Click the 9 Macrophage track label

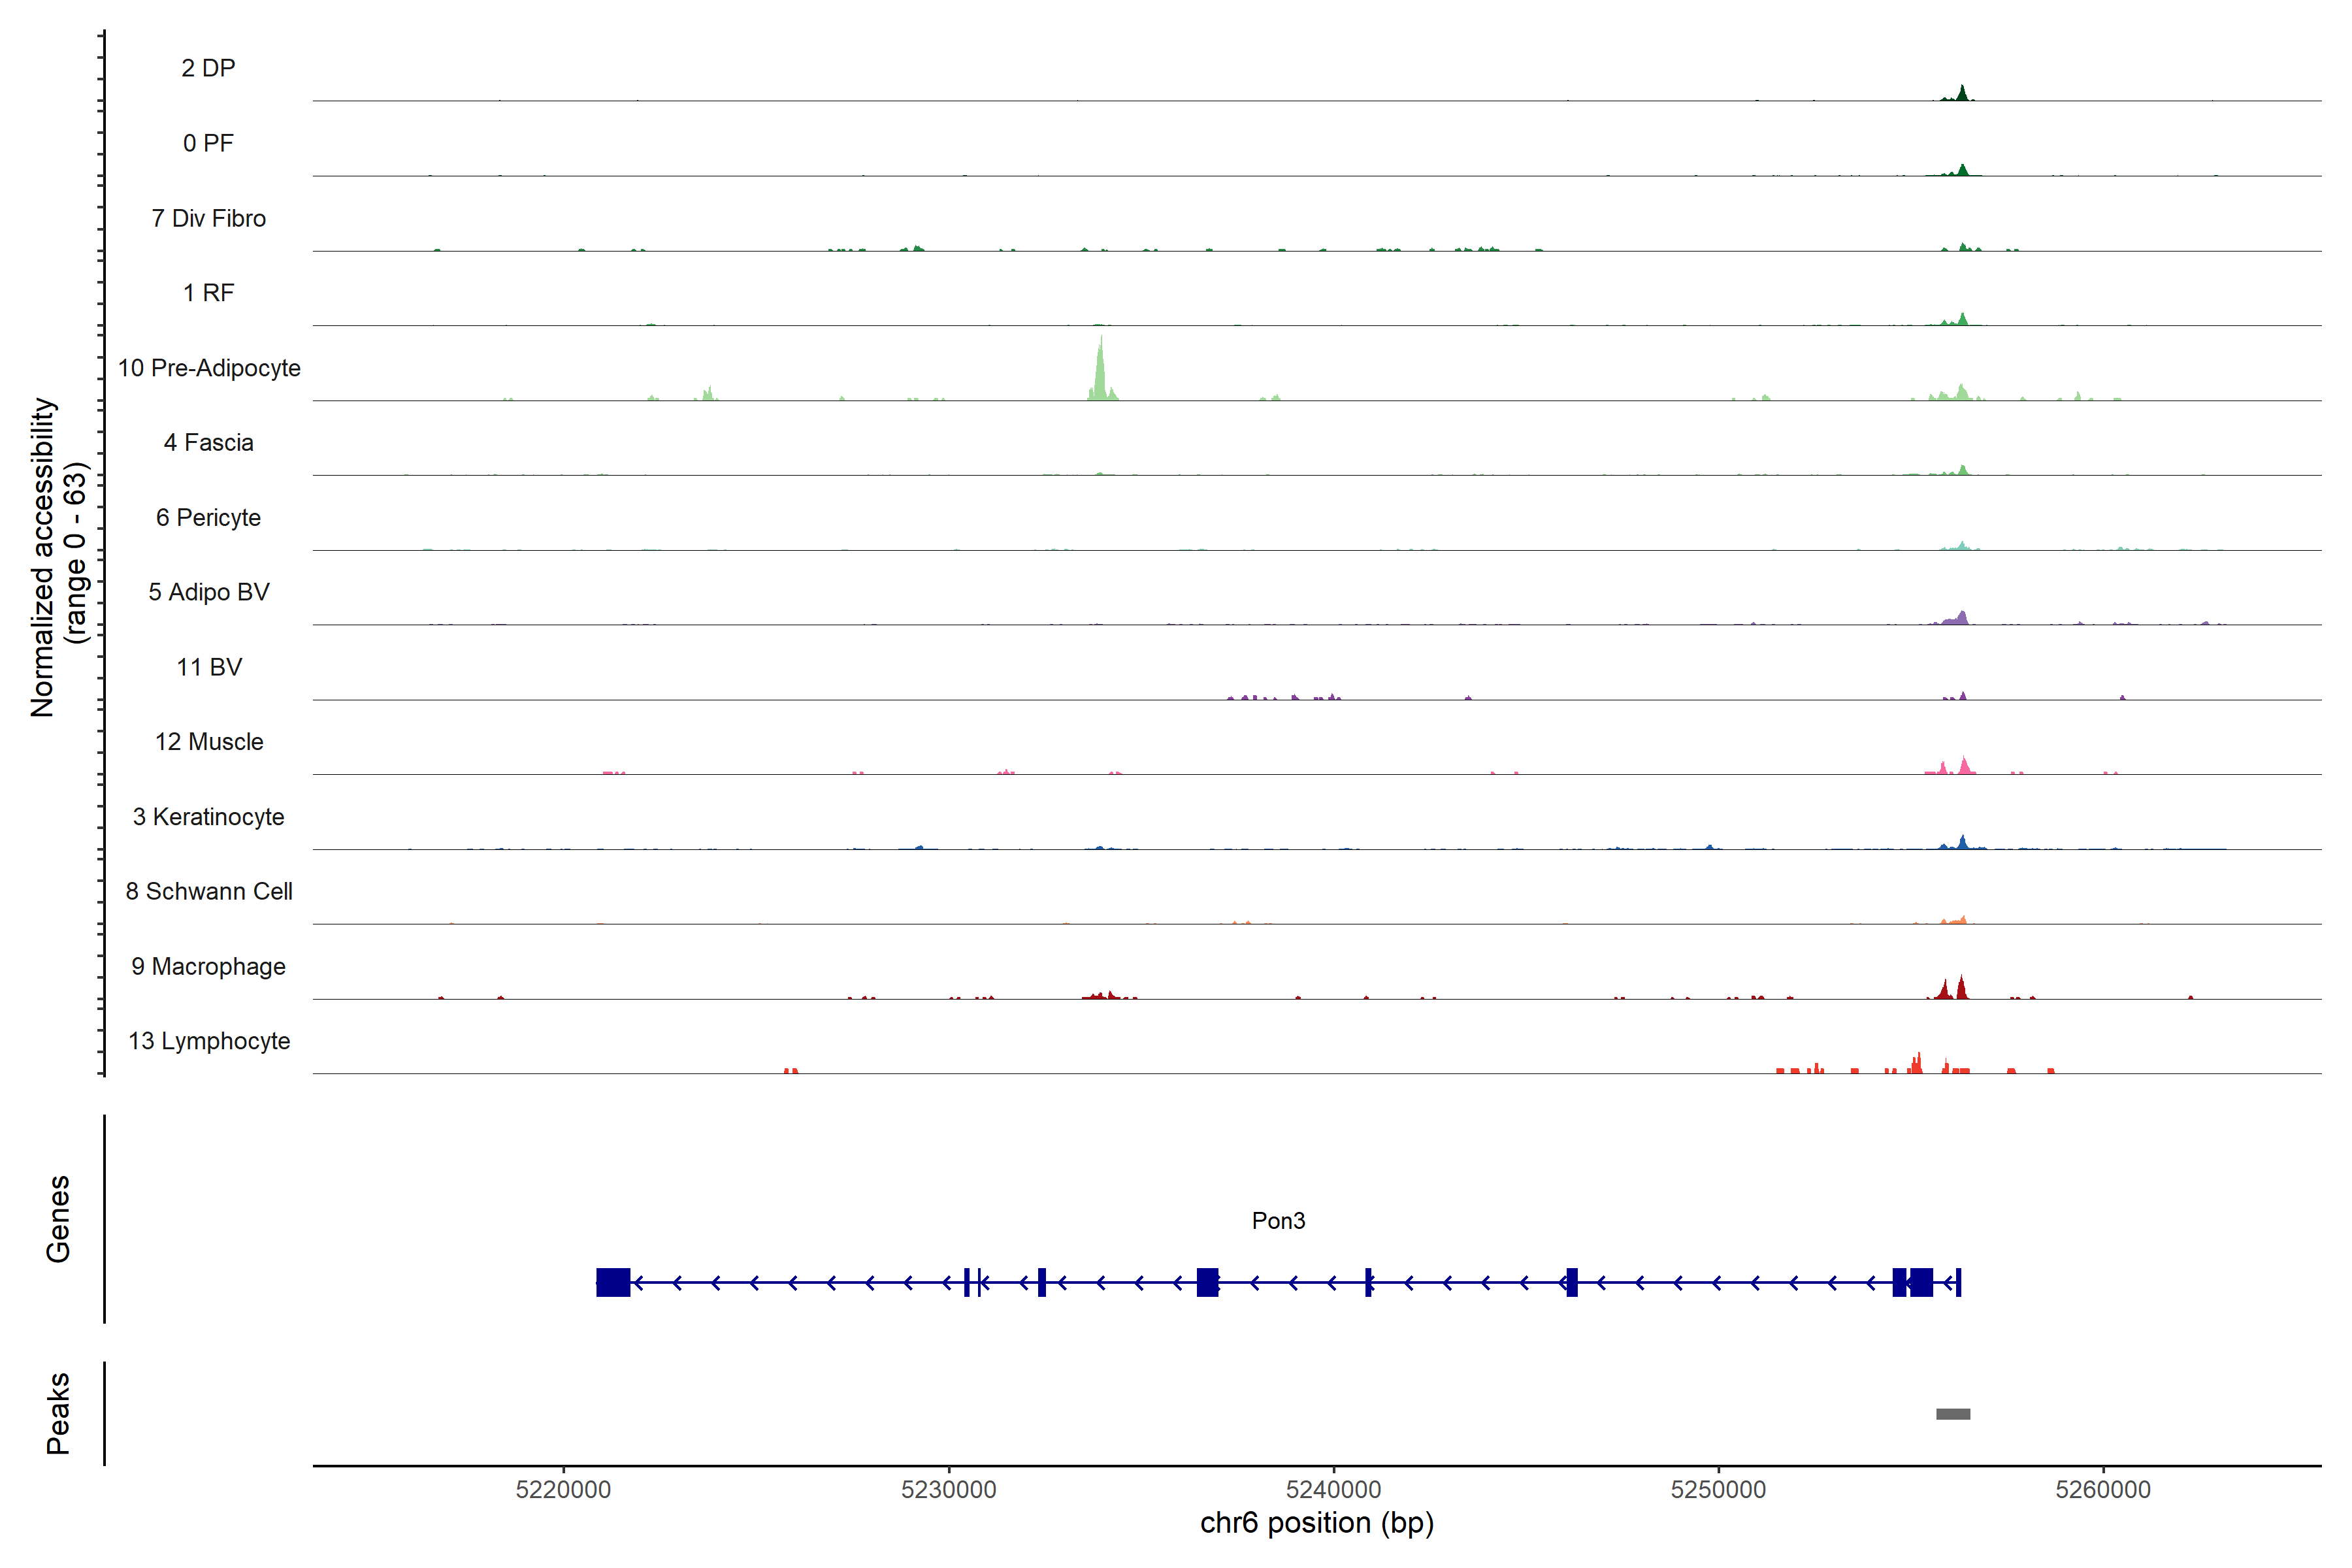click(208, 966)
